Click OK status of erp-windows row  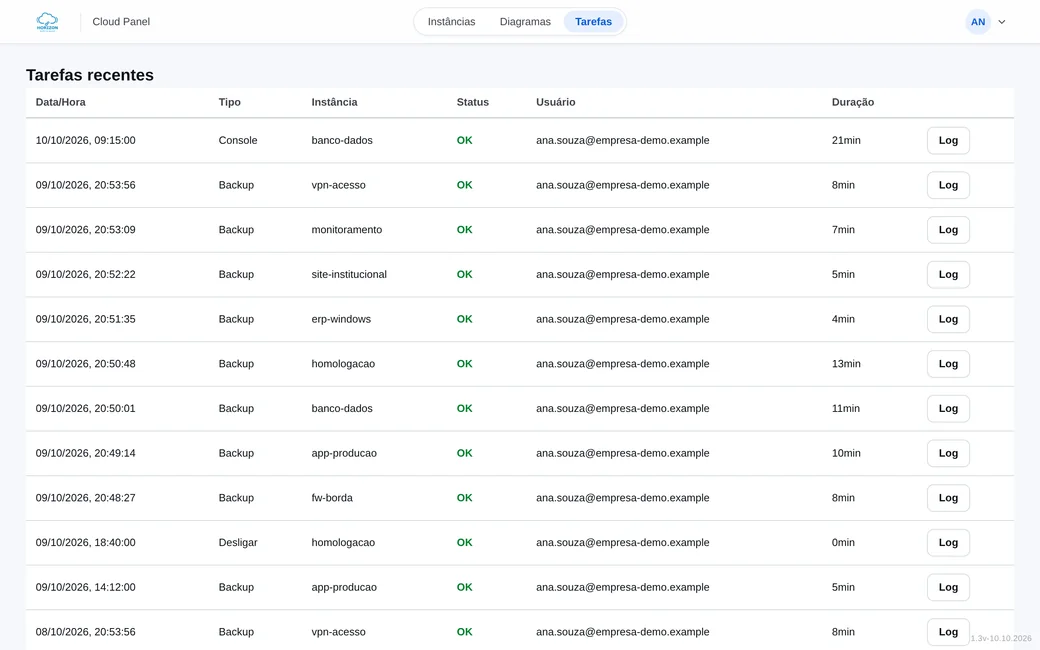464,319
